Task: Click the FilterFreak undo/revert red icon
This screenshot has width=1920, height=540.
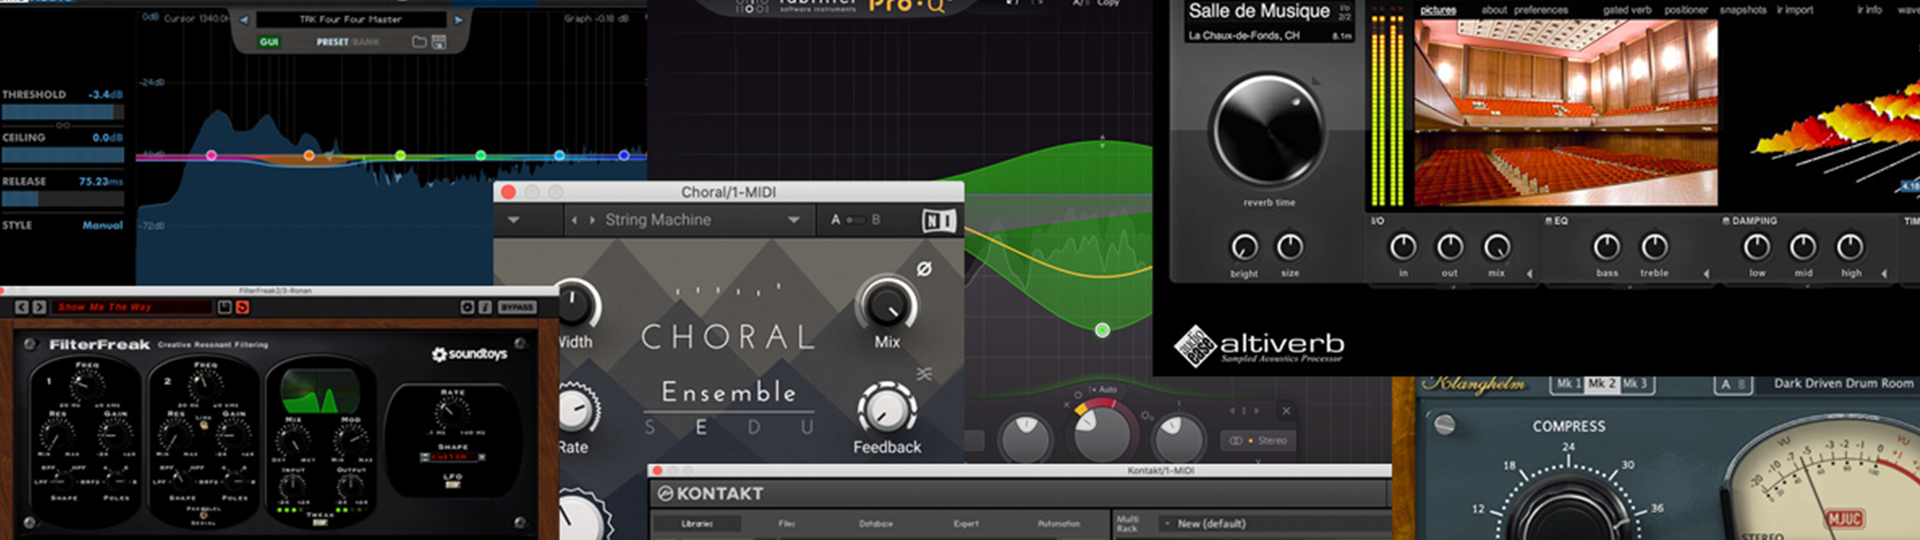Action: coord(242,307)
